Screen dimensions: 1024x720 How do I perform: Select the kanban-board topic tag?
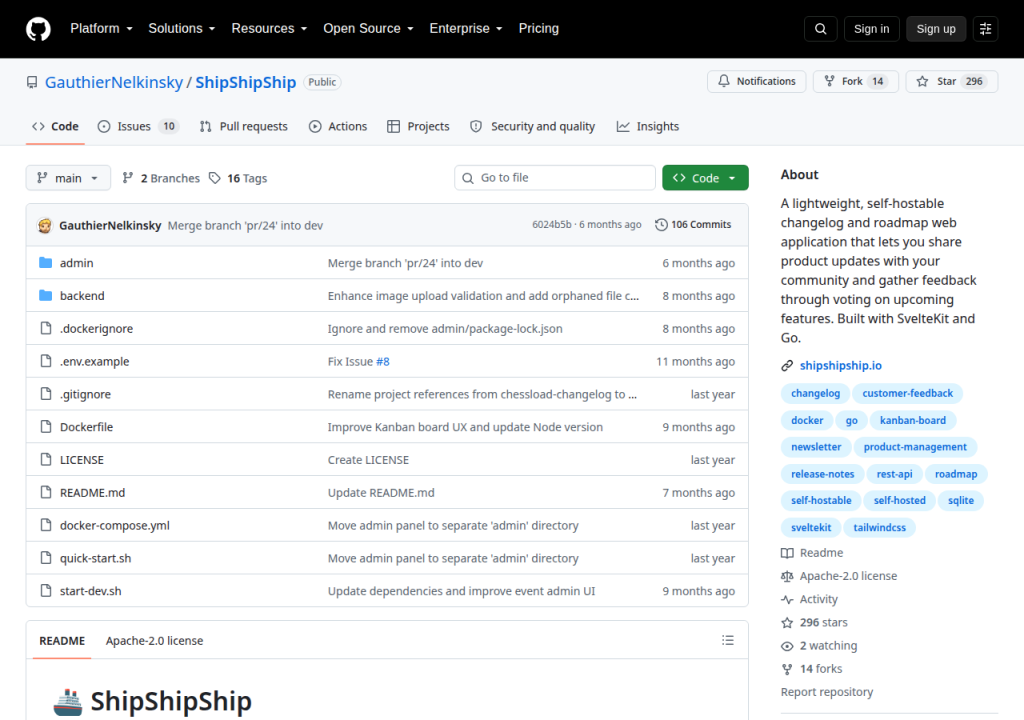point(912,420)
